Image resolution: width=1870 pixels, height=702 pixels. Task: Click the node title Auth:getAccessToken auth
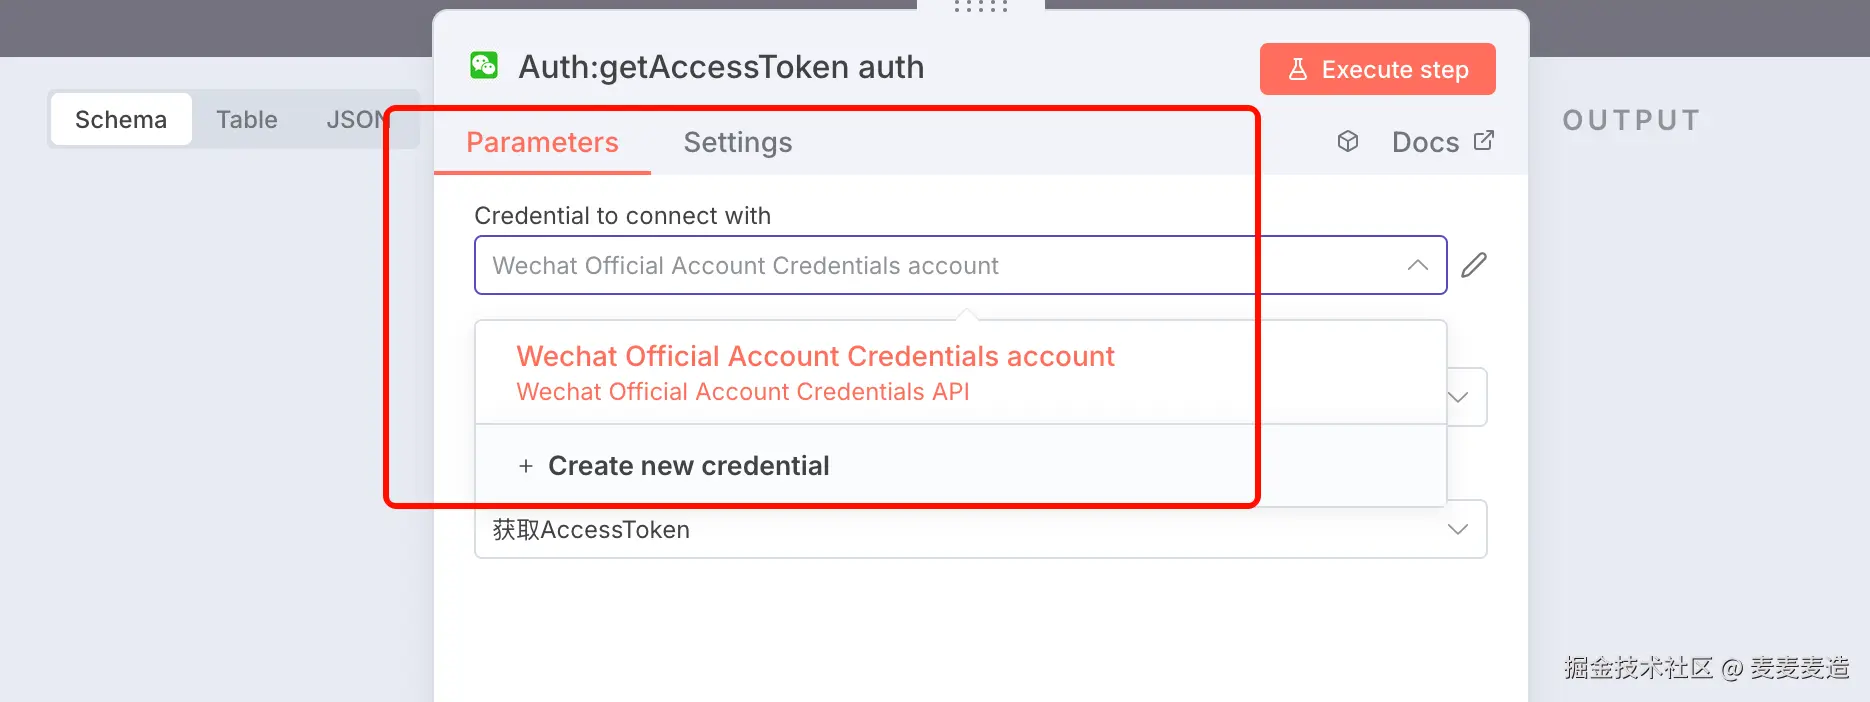pyautogui.click(x=721, y=67)
